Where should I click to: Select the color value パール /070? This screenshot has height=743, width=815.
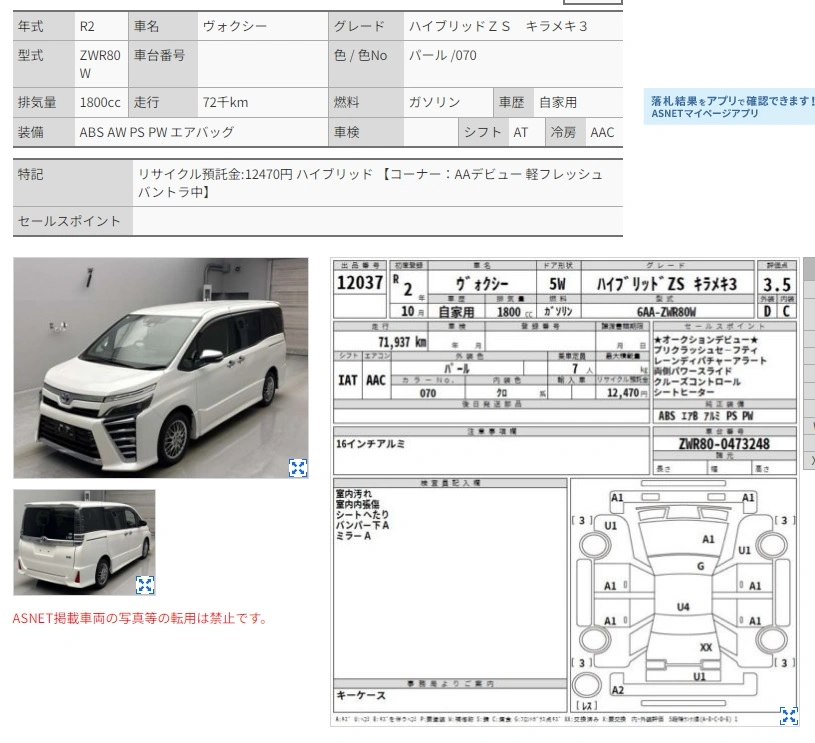coord(443,56)
